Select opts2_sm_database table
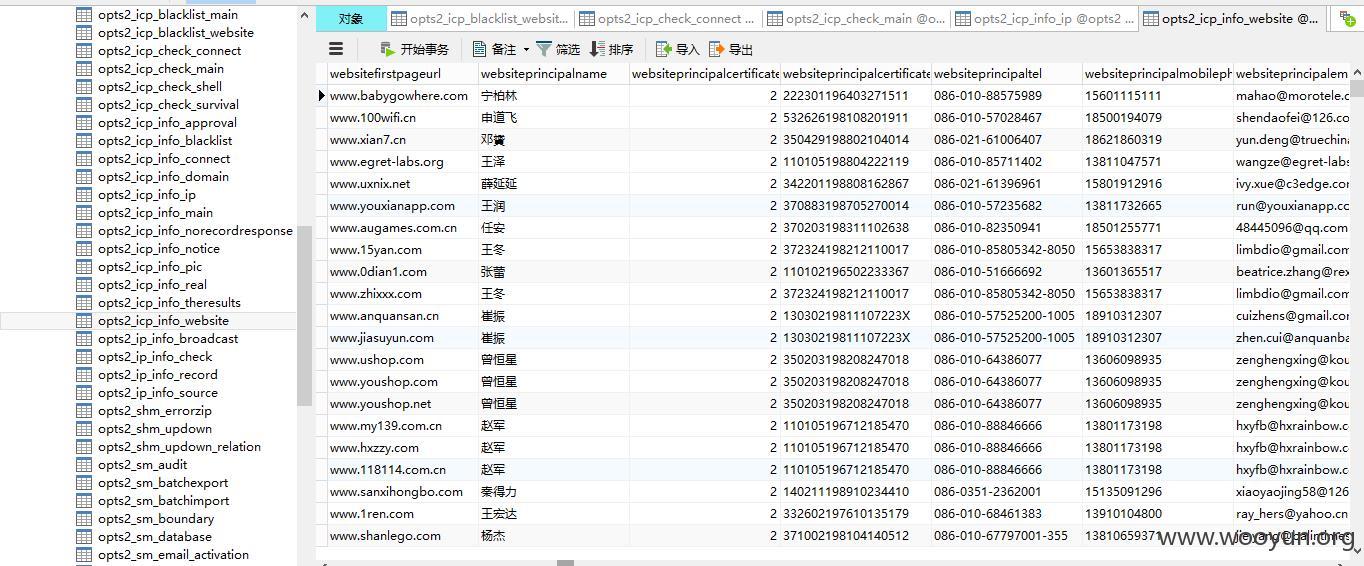 tap(154, 537)
